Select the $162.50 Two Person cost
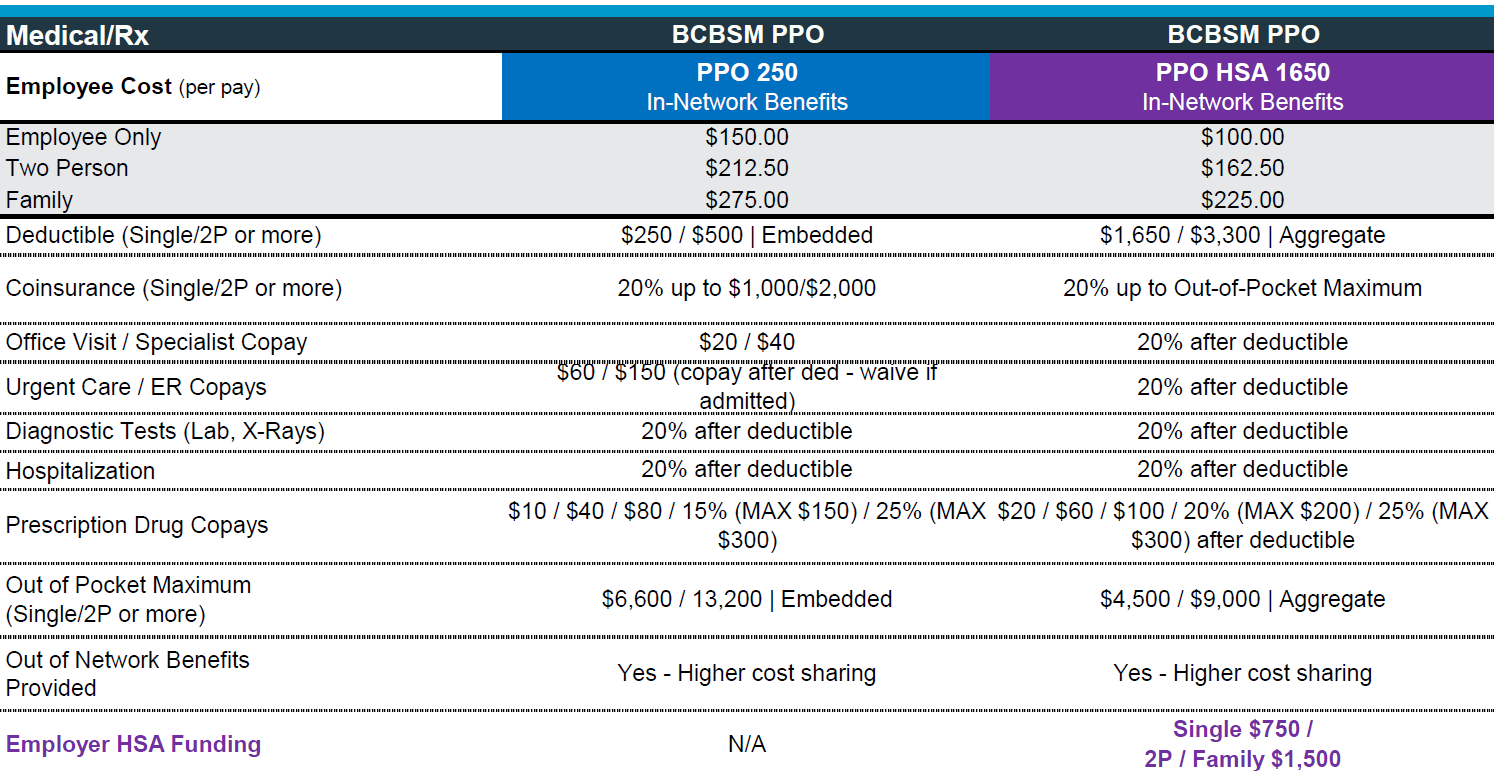 click(x=1242, y=168)
